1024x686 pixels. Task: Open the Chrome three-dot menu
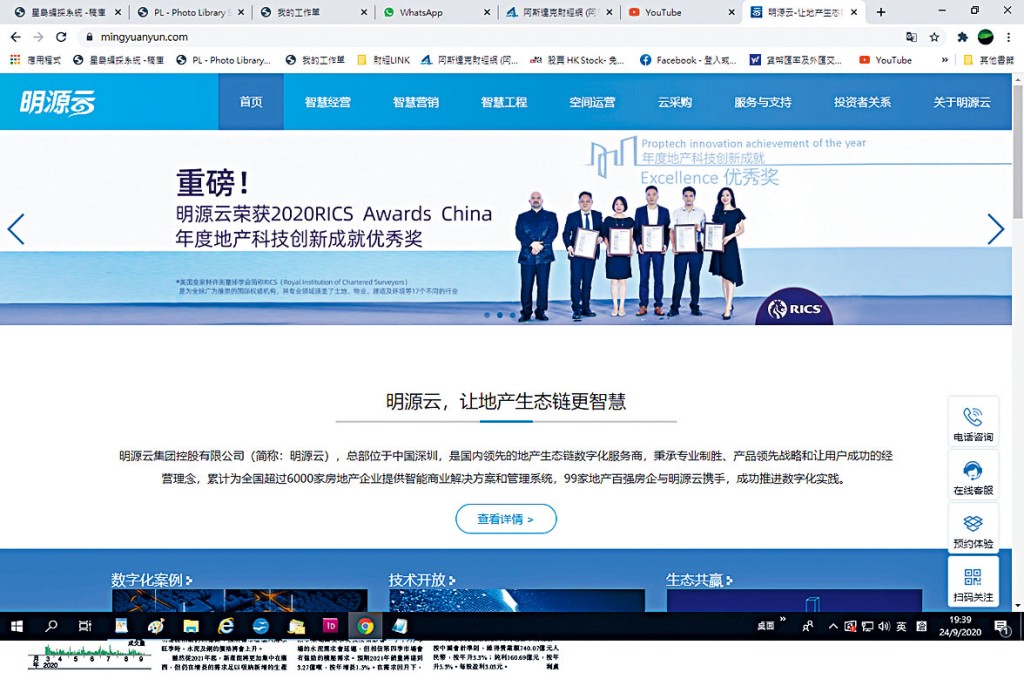(x=1009, y=37)
